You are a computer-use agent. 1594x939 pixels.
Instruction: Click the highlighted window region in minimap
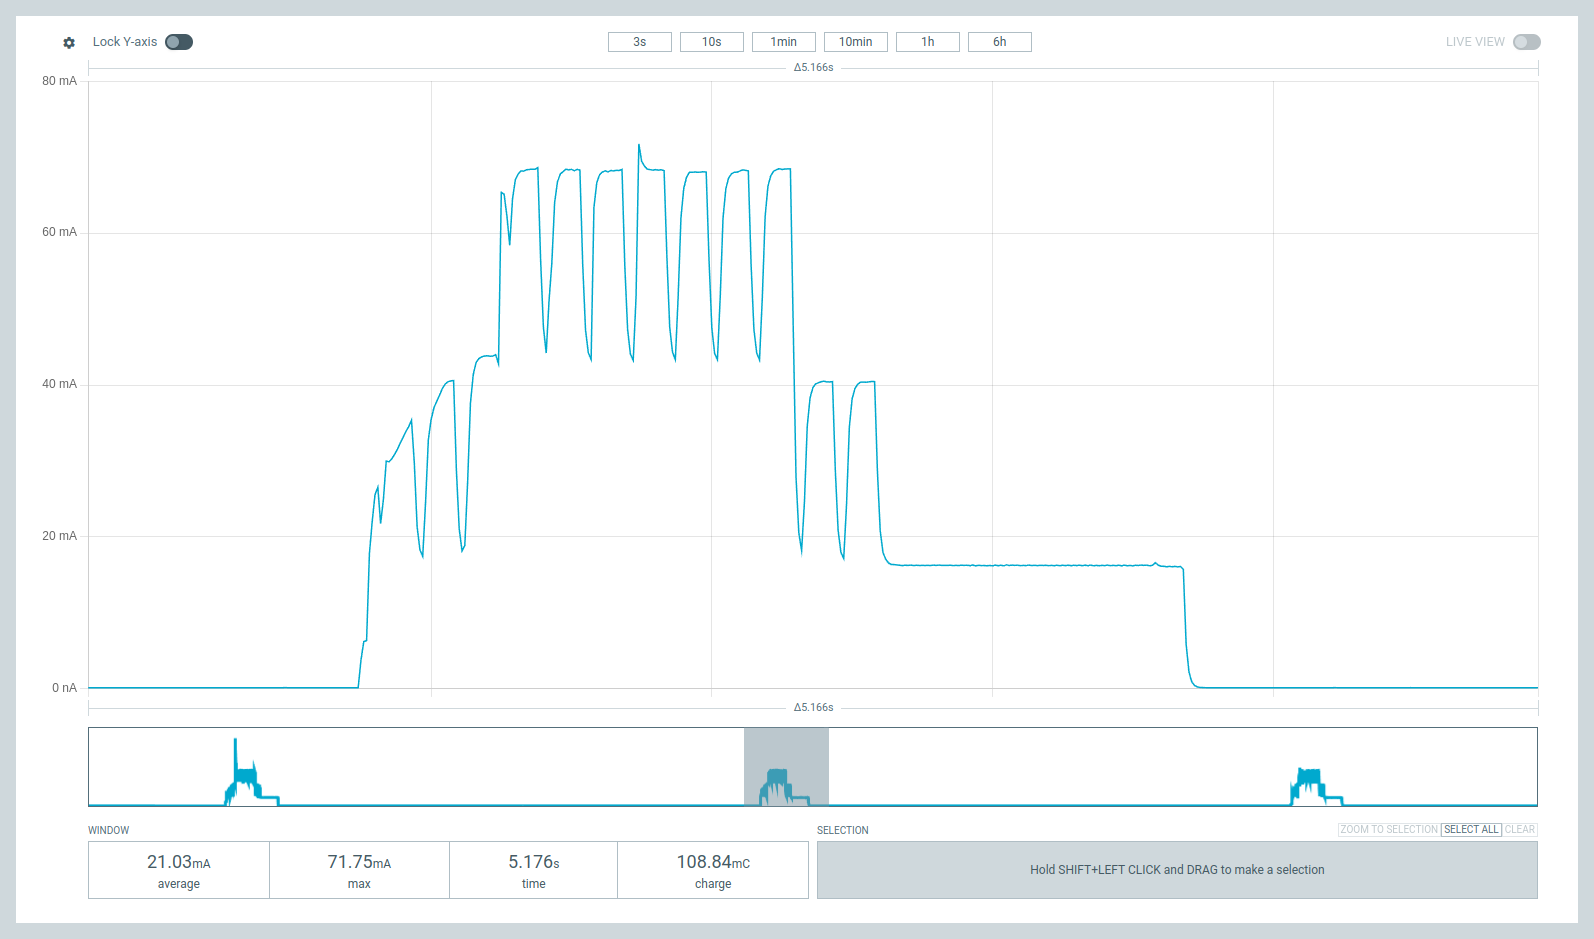[786, 767]
